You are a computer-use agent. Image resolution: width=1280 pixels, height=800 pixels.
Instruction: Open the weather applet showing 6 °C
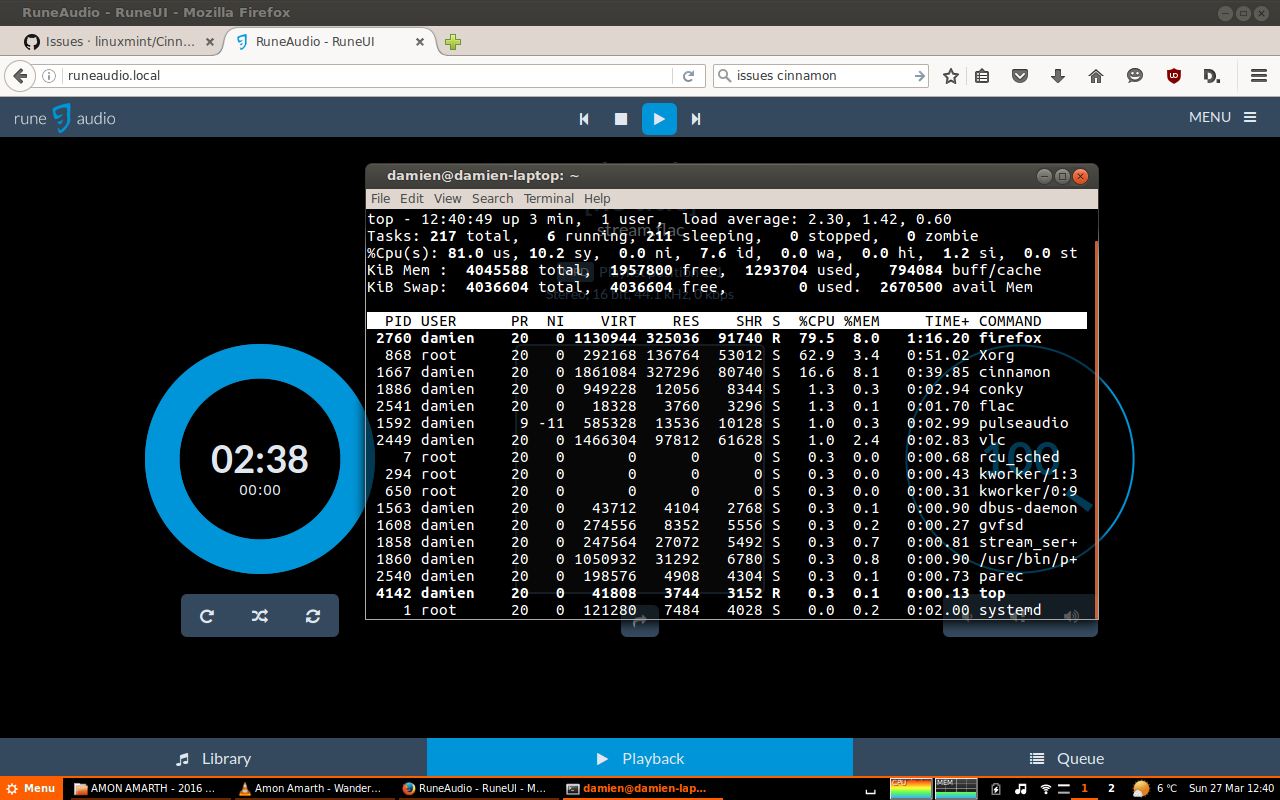coord(1155,789)
